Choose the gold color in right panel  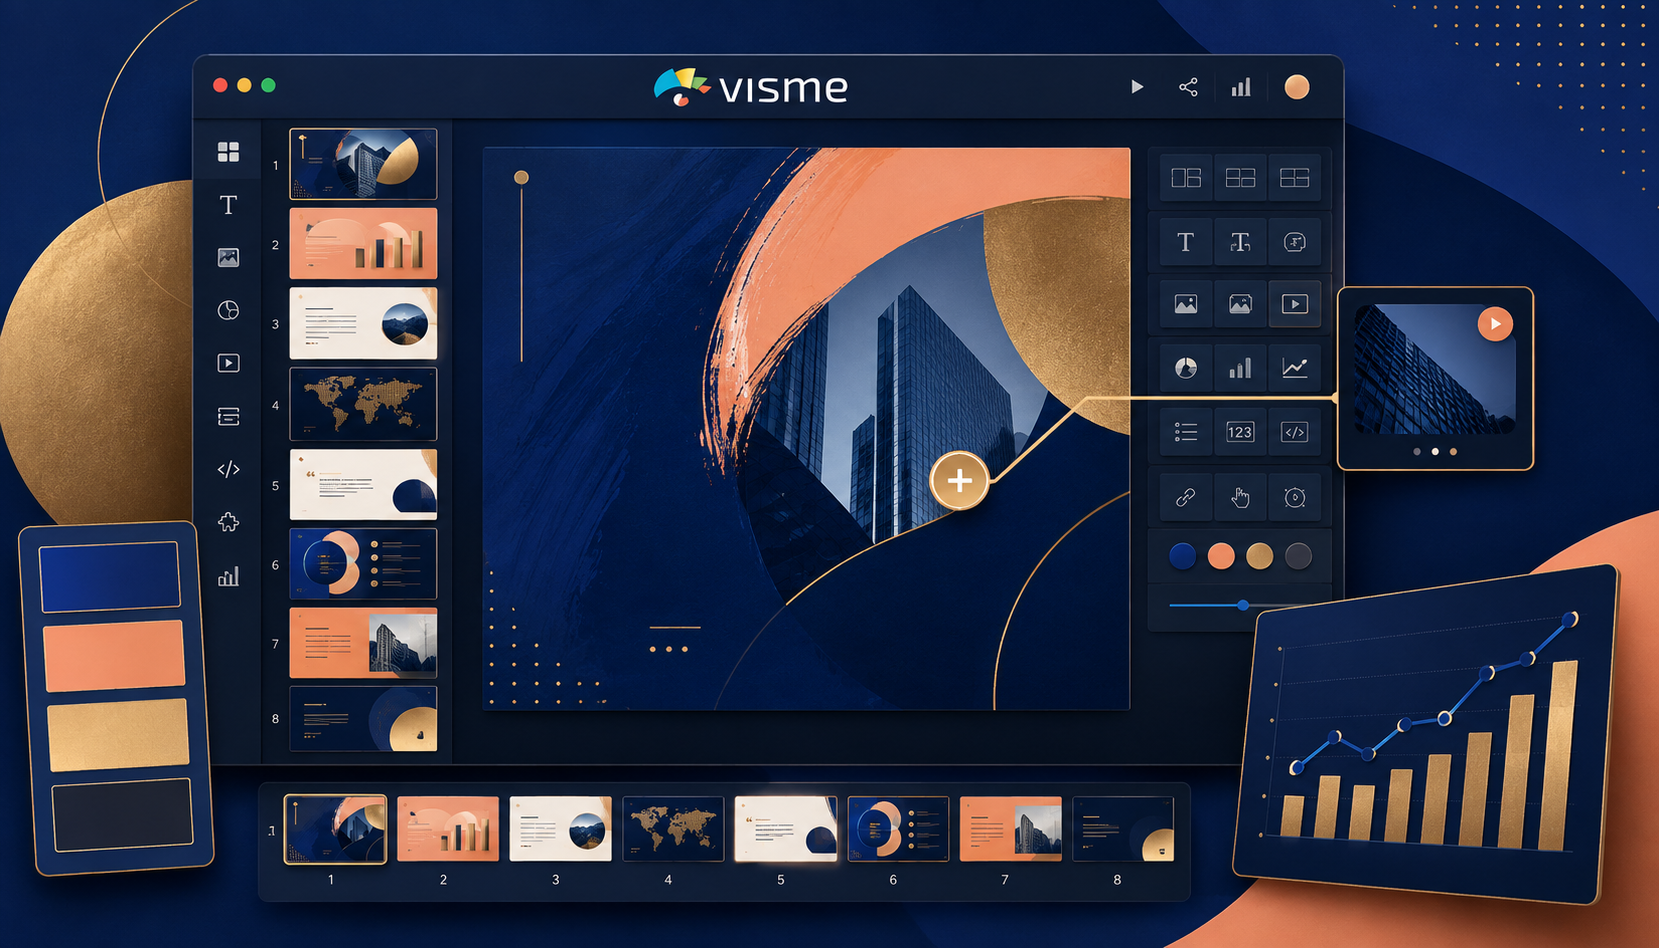click(1260, 556)
